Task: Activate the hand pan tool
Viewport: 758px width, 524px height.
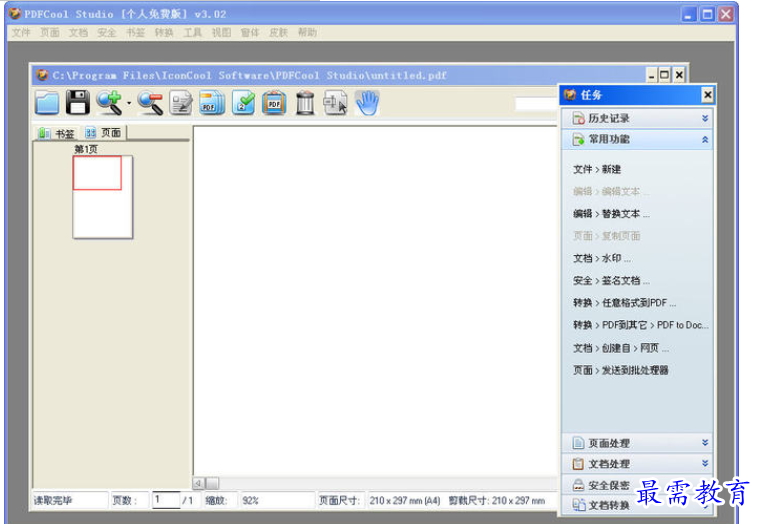Action: (367, 103)
